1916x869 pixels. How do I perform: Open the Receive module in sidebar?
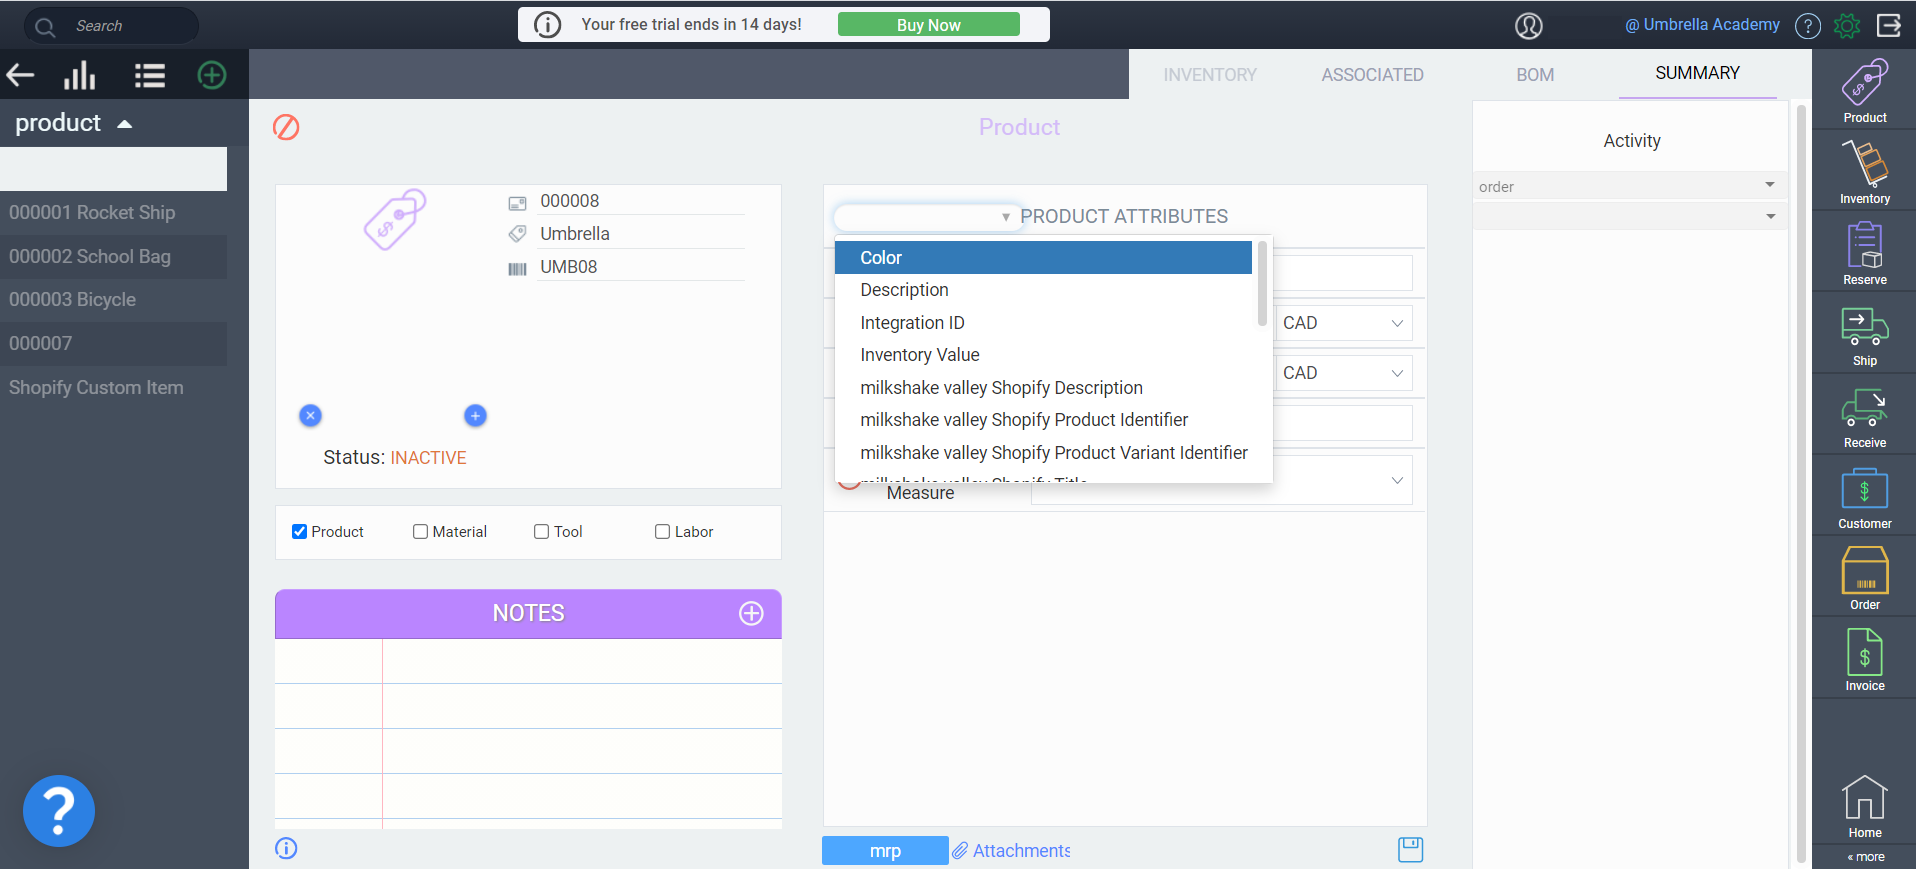(x=1865, y=417)
